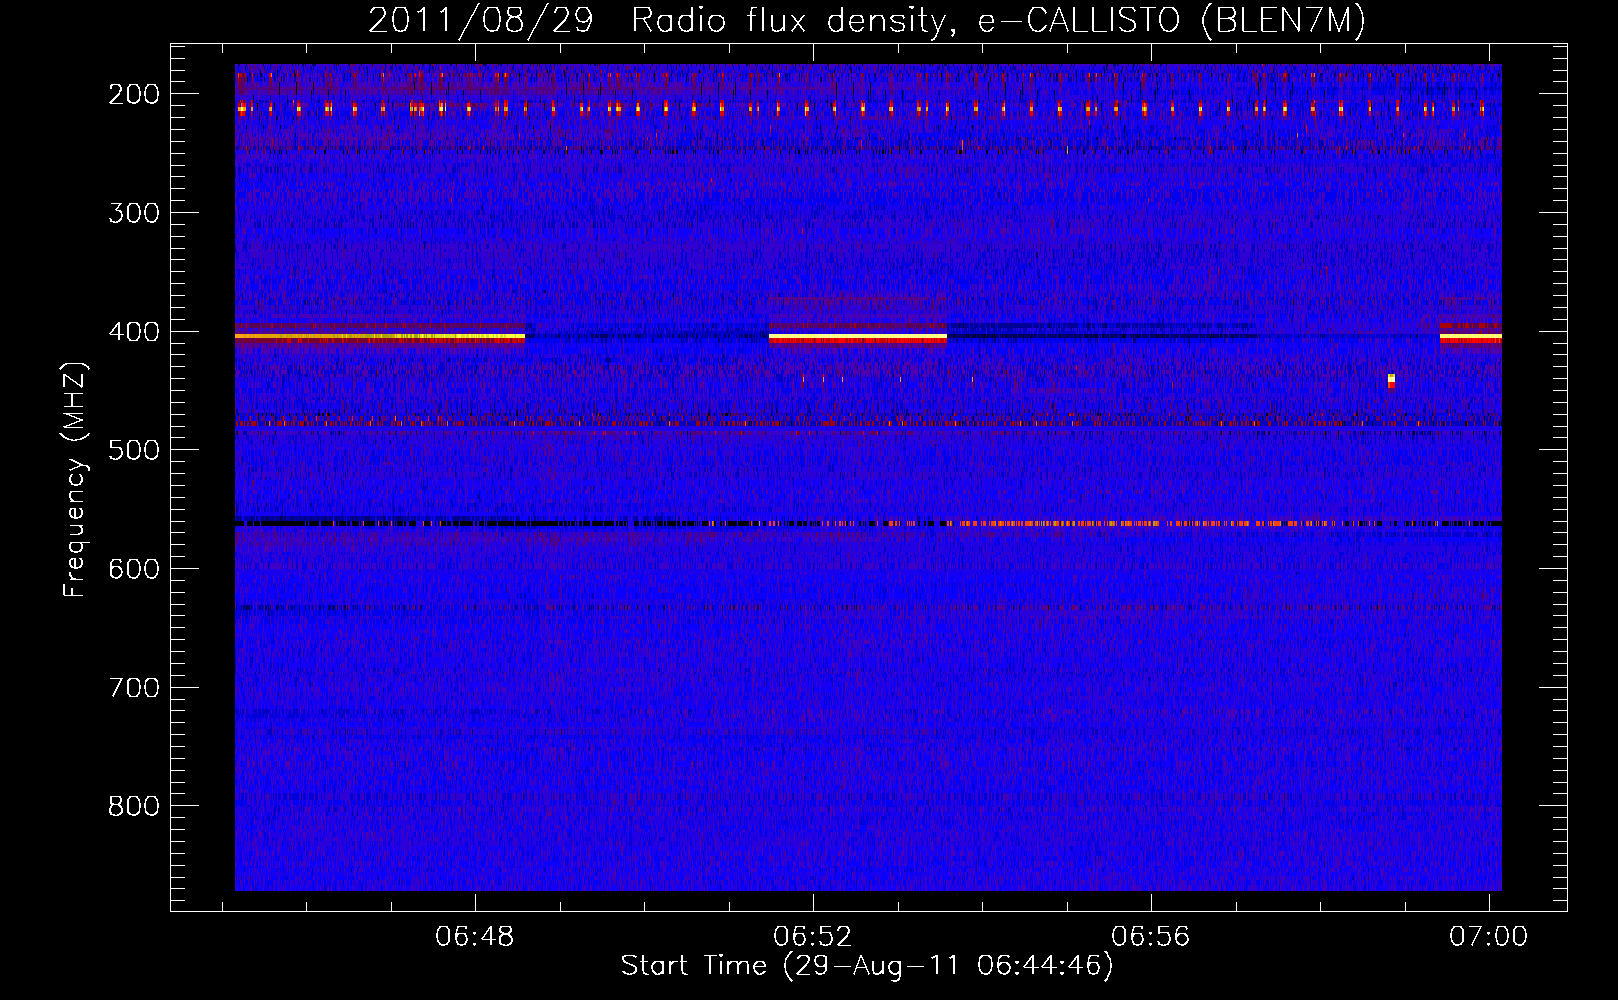Click the bright 400 MHz band segment around 06:52
The height and width of the screenshot is (1000, 1618).
coord(858,338)
